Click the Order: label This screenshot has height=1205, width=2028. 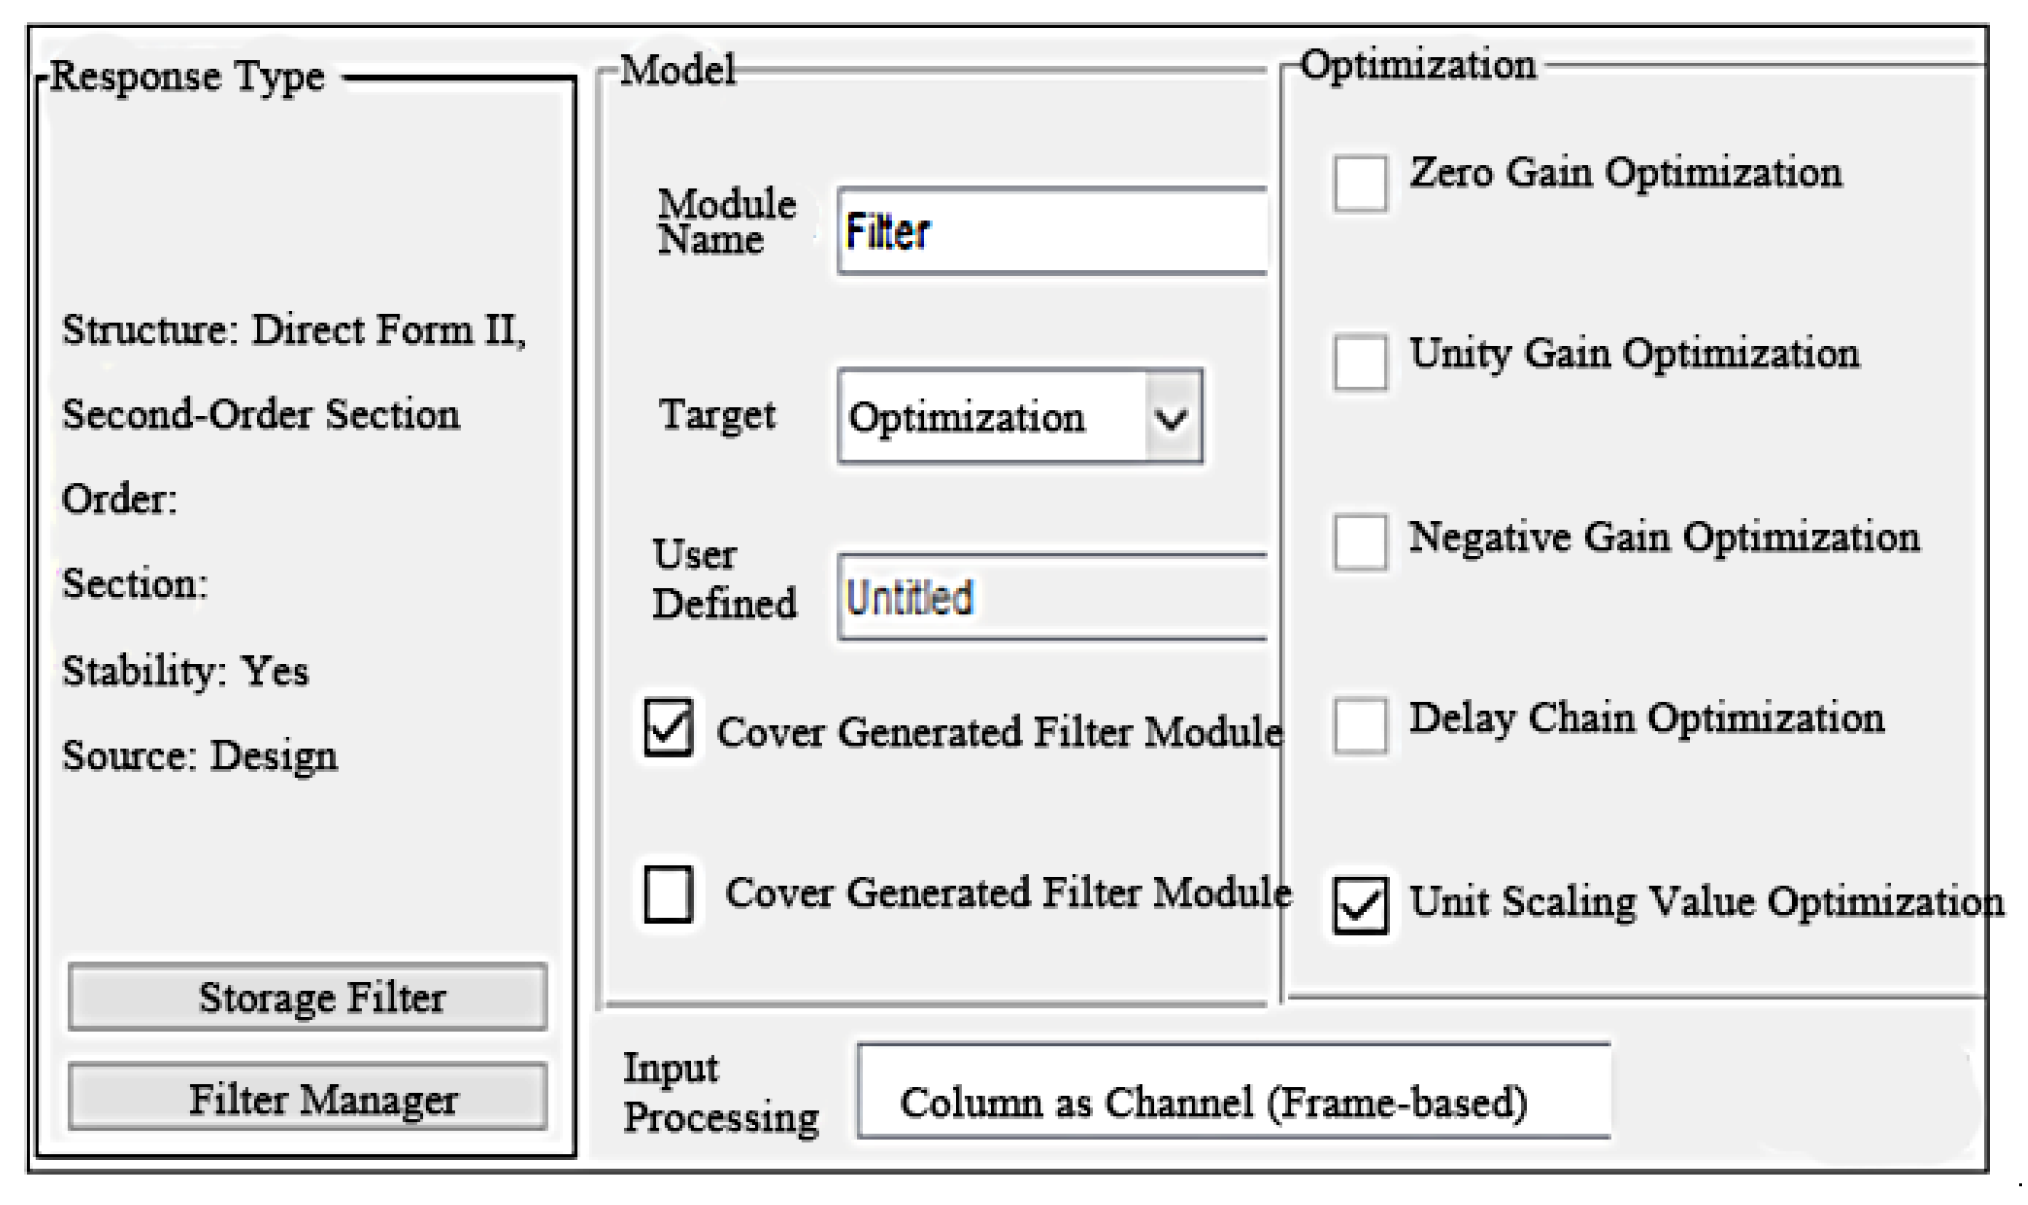coord(119,499)
